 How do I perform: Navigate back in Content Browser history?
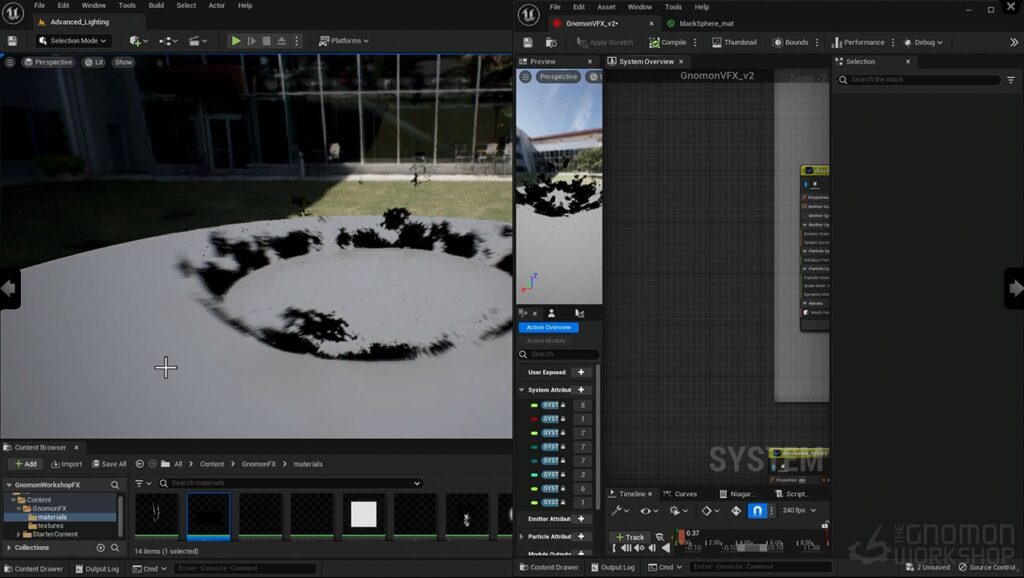click(x=139, y=464)
